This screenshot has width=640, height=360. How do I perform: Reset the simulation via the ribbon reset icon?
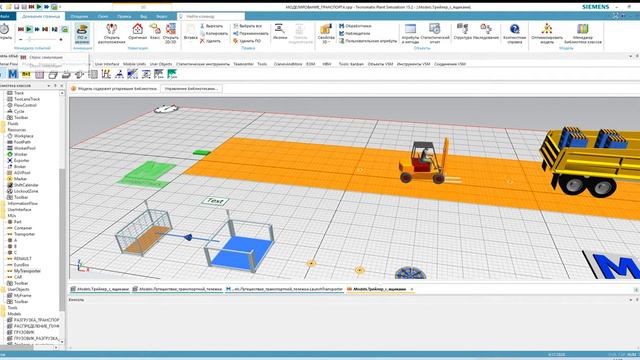pos(21,29)
